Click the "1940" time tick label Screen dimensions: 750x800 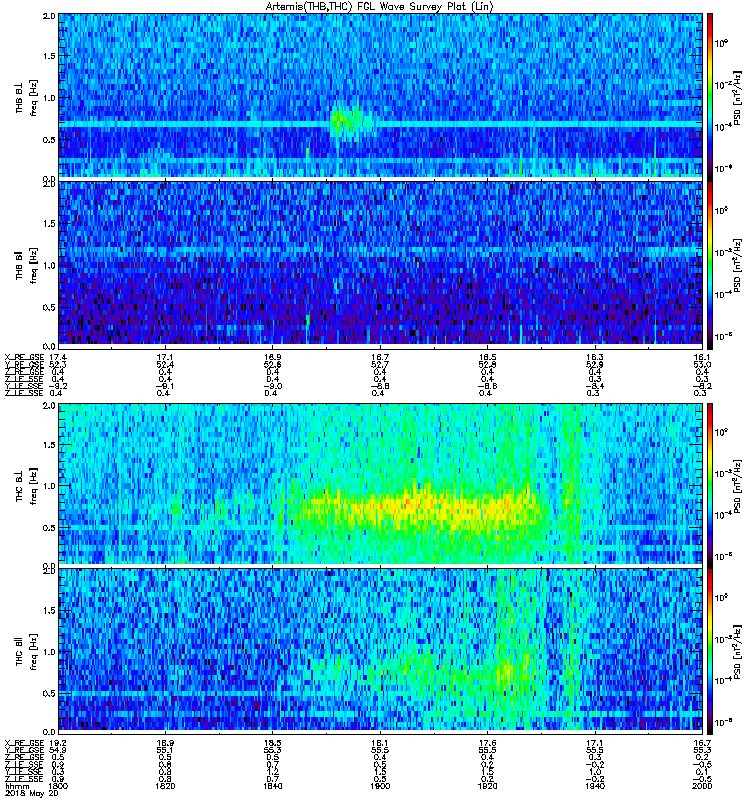[x=595, y=786]
